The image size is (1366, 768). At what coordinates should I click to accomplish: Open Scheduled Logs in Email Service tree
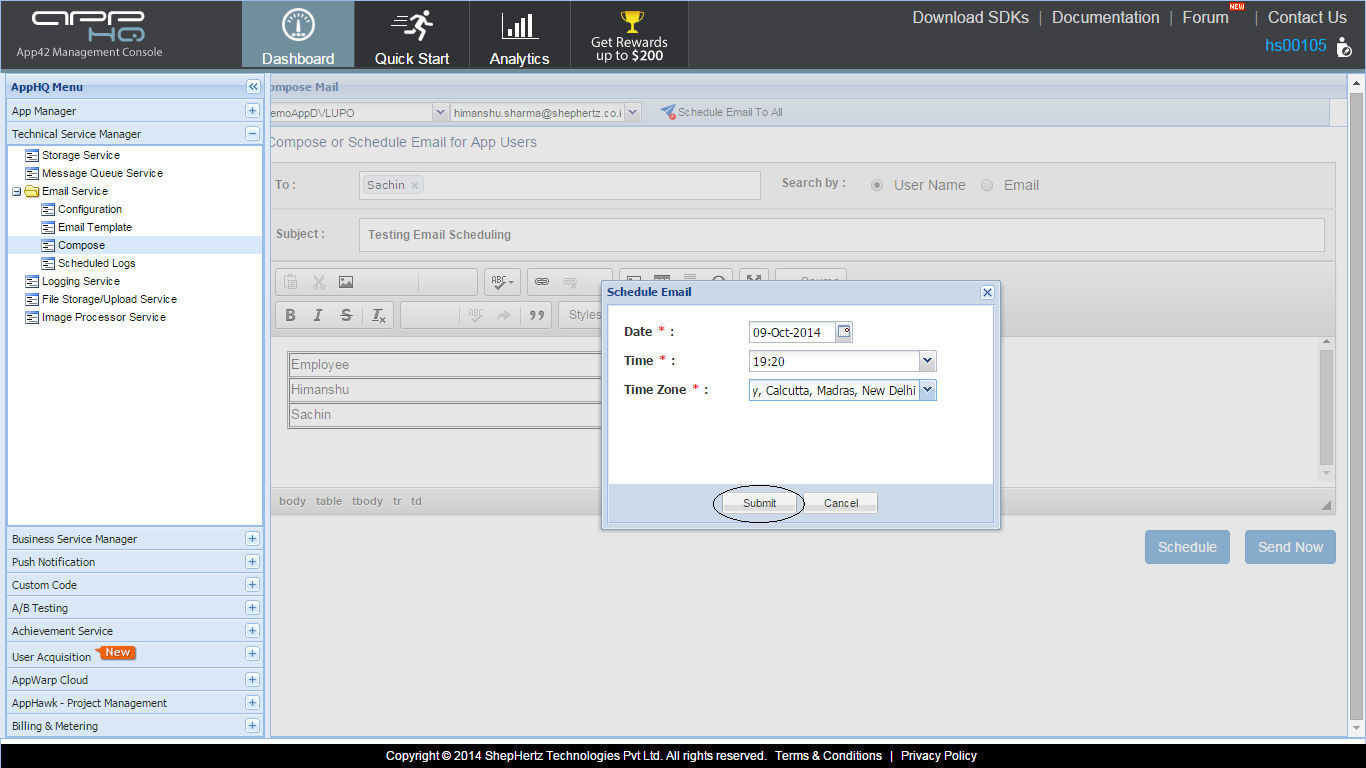point(96,263)
